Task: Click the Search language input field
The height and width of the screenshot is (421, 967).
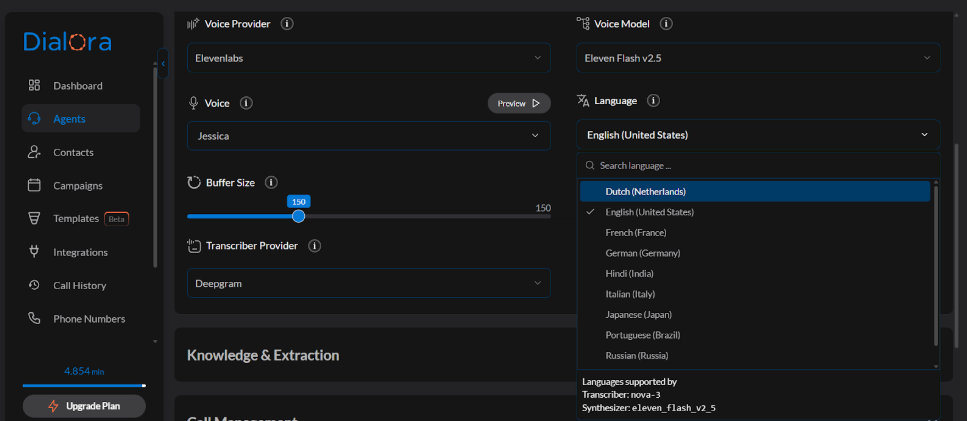Action: [760, 166]
